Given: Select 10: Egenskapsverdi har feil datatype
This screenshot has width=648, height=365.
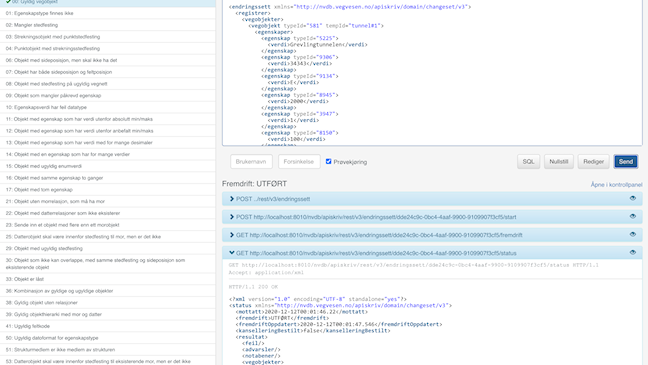Looking at the screenshot, I should pos(107,107).
